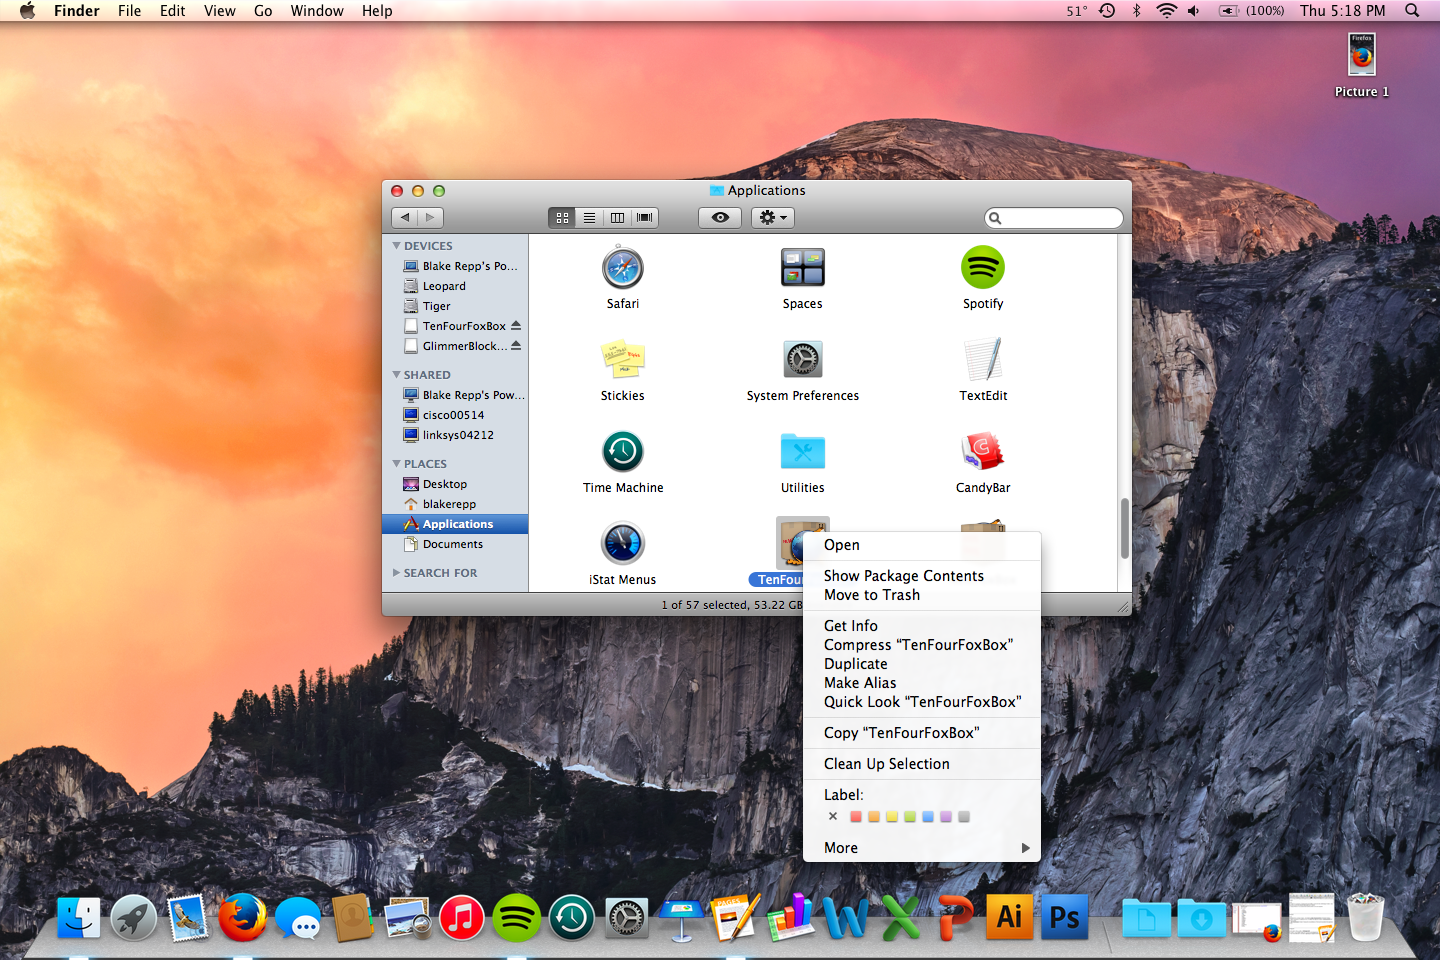Open Picture 1 file on the desktop

pyautogui.click(x=1362, y=55)
